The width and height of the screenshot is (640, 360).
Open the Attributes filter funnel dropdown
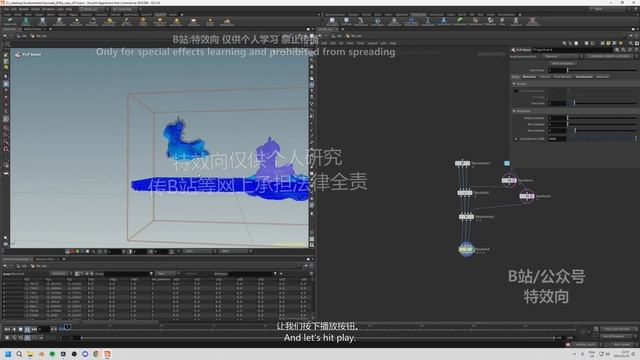[275, 273]
